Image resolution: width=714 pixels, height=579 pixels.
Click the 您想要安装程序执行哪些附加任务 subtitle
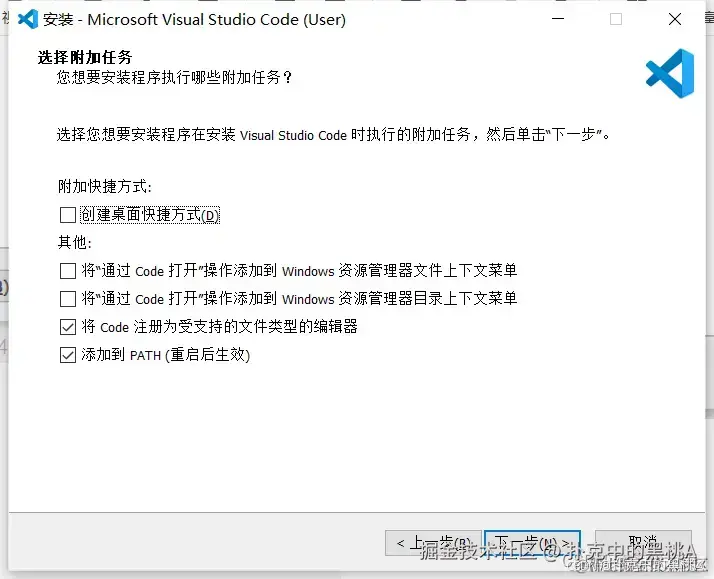tap(174, 77)
